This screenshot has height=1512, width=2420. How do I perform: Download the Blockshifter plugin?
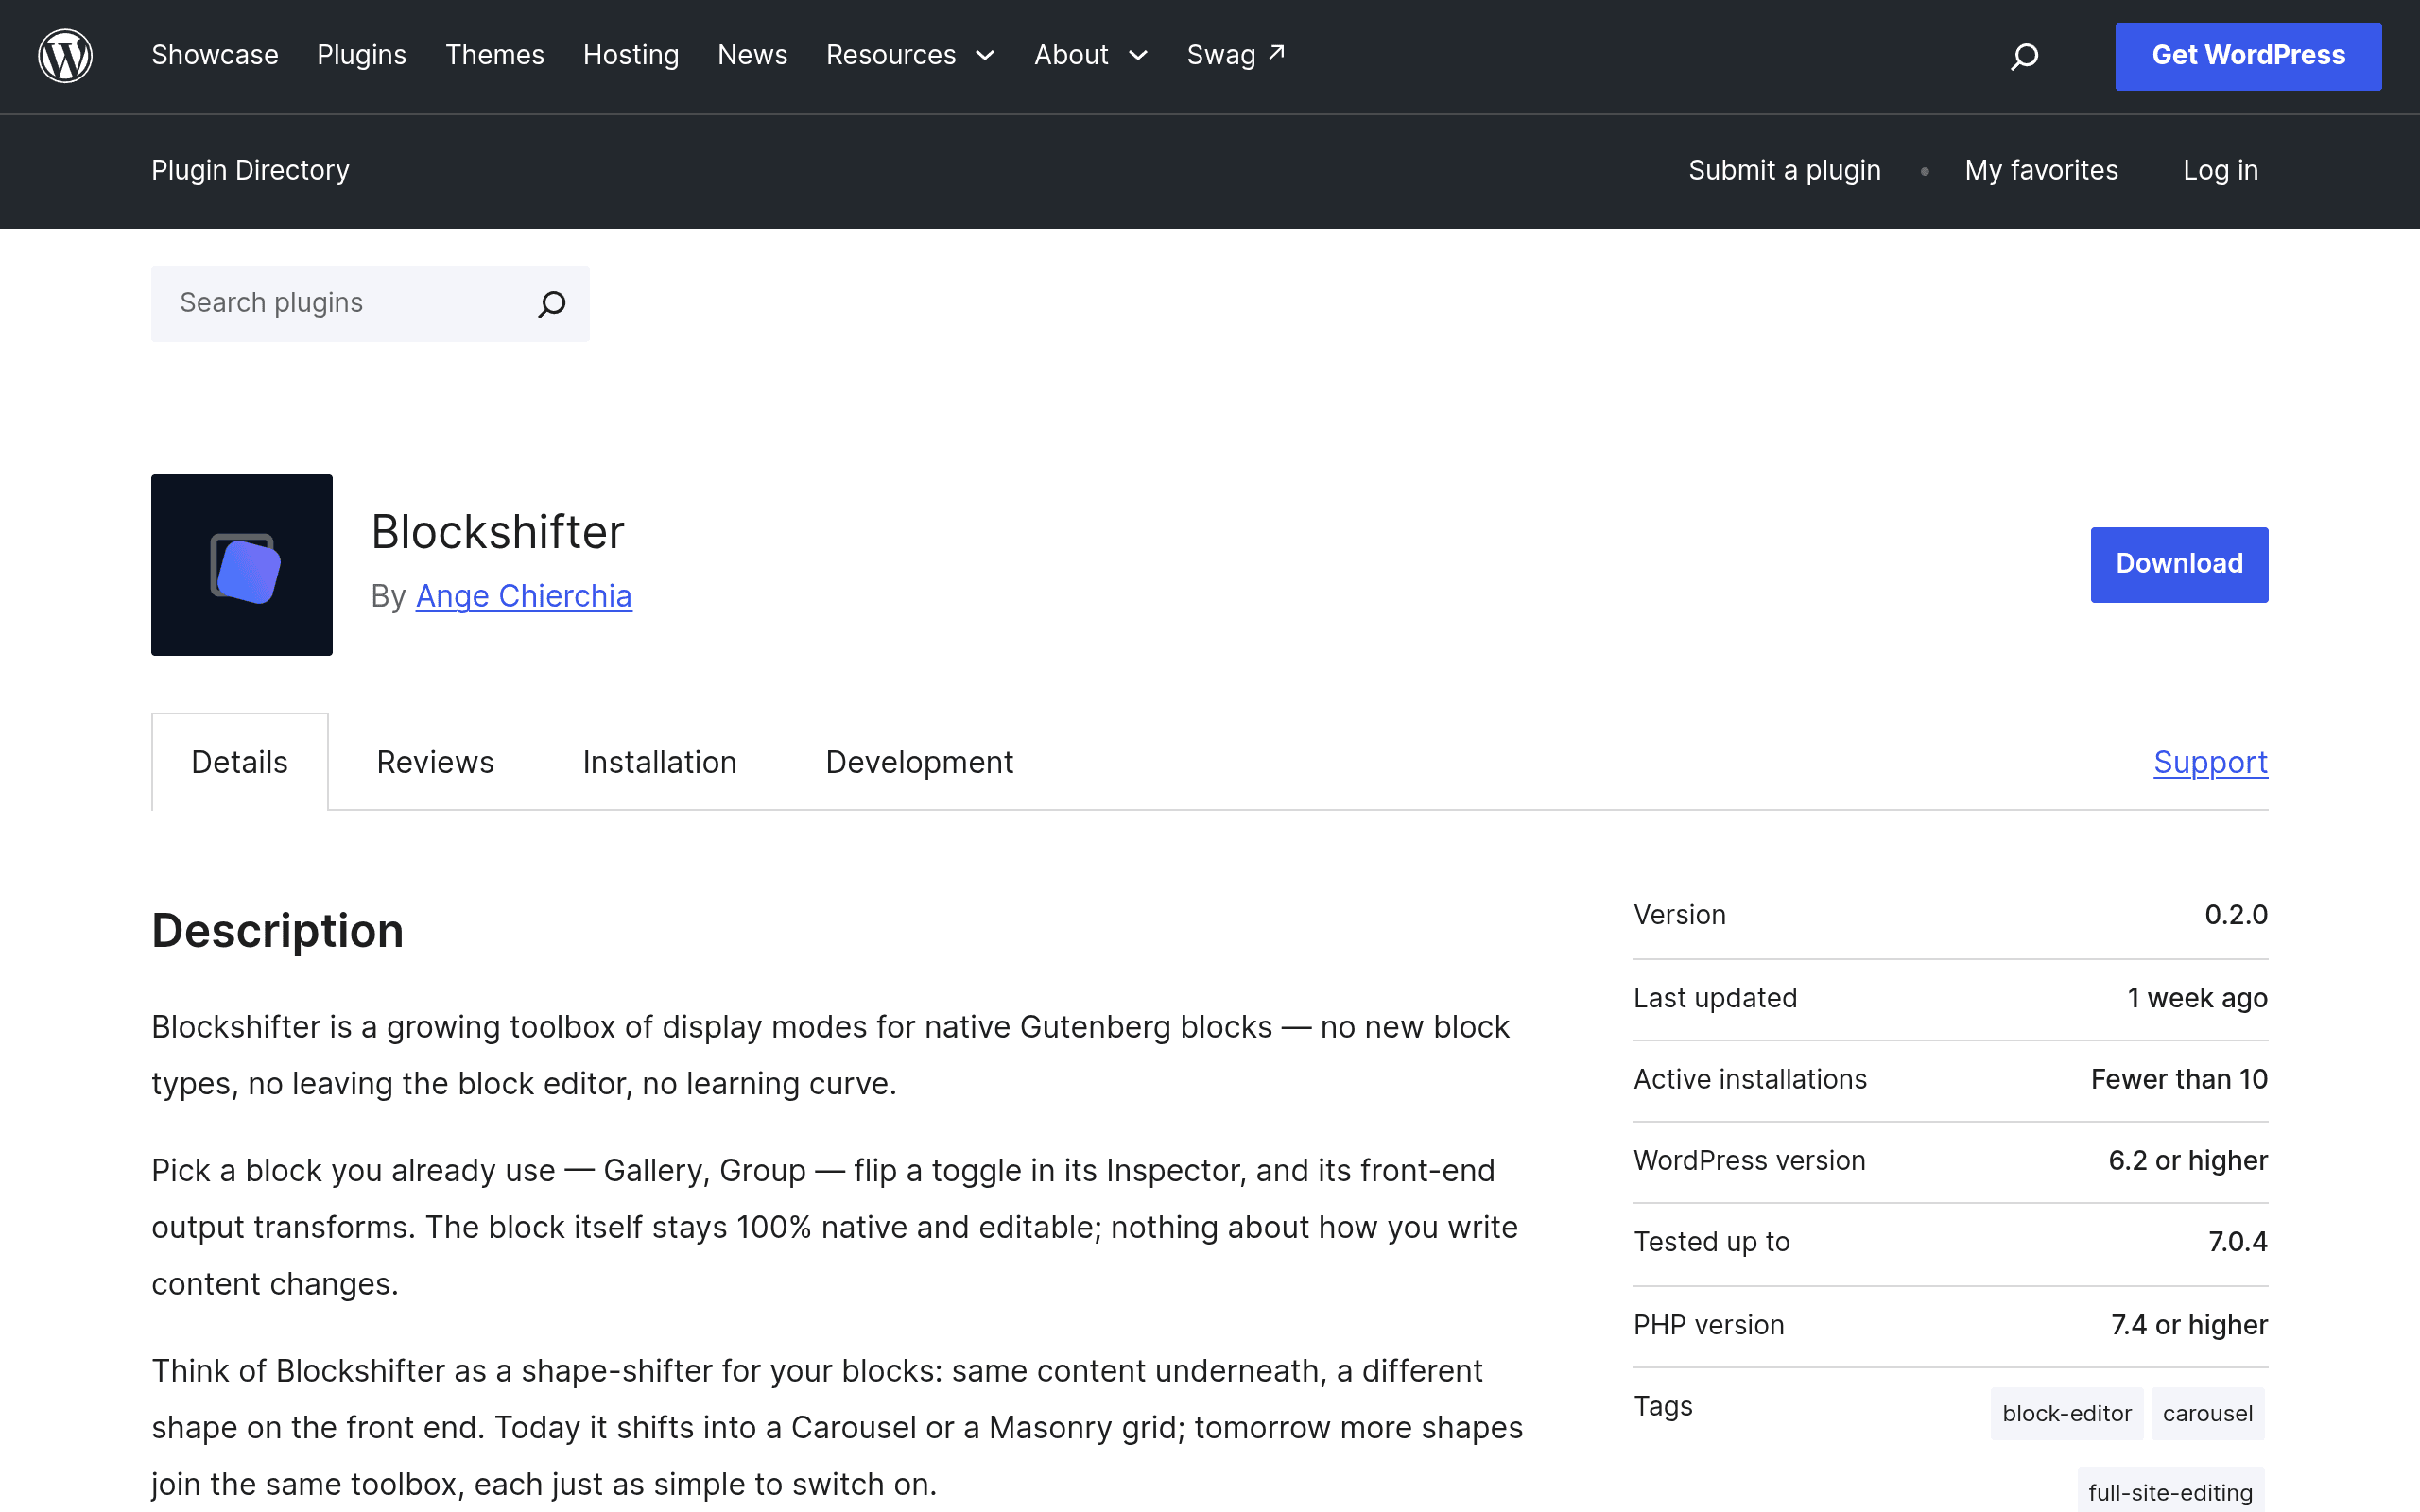(x=2179, y=565)
